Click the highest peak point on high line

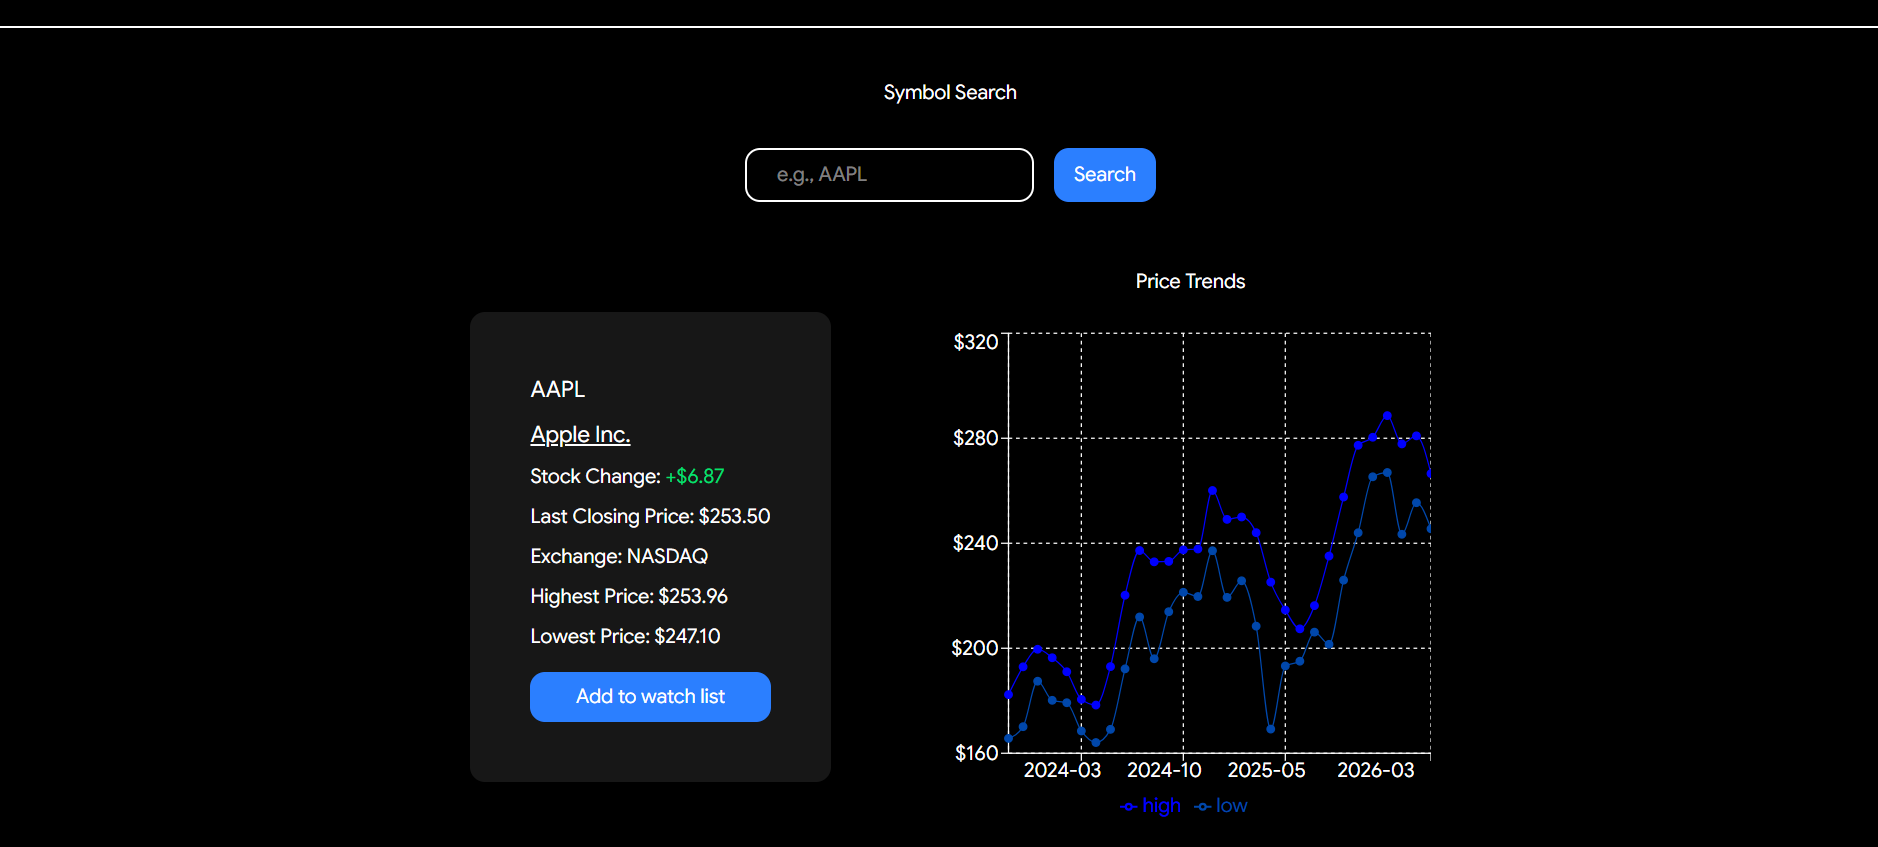click(x=1387, y=415)
